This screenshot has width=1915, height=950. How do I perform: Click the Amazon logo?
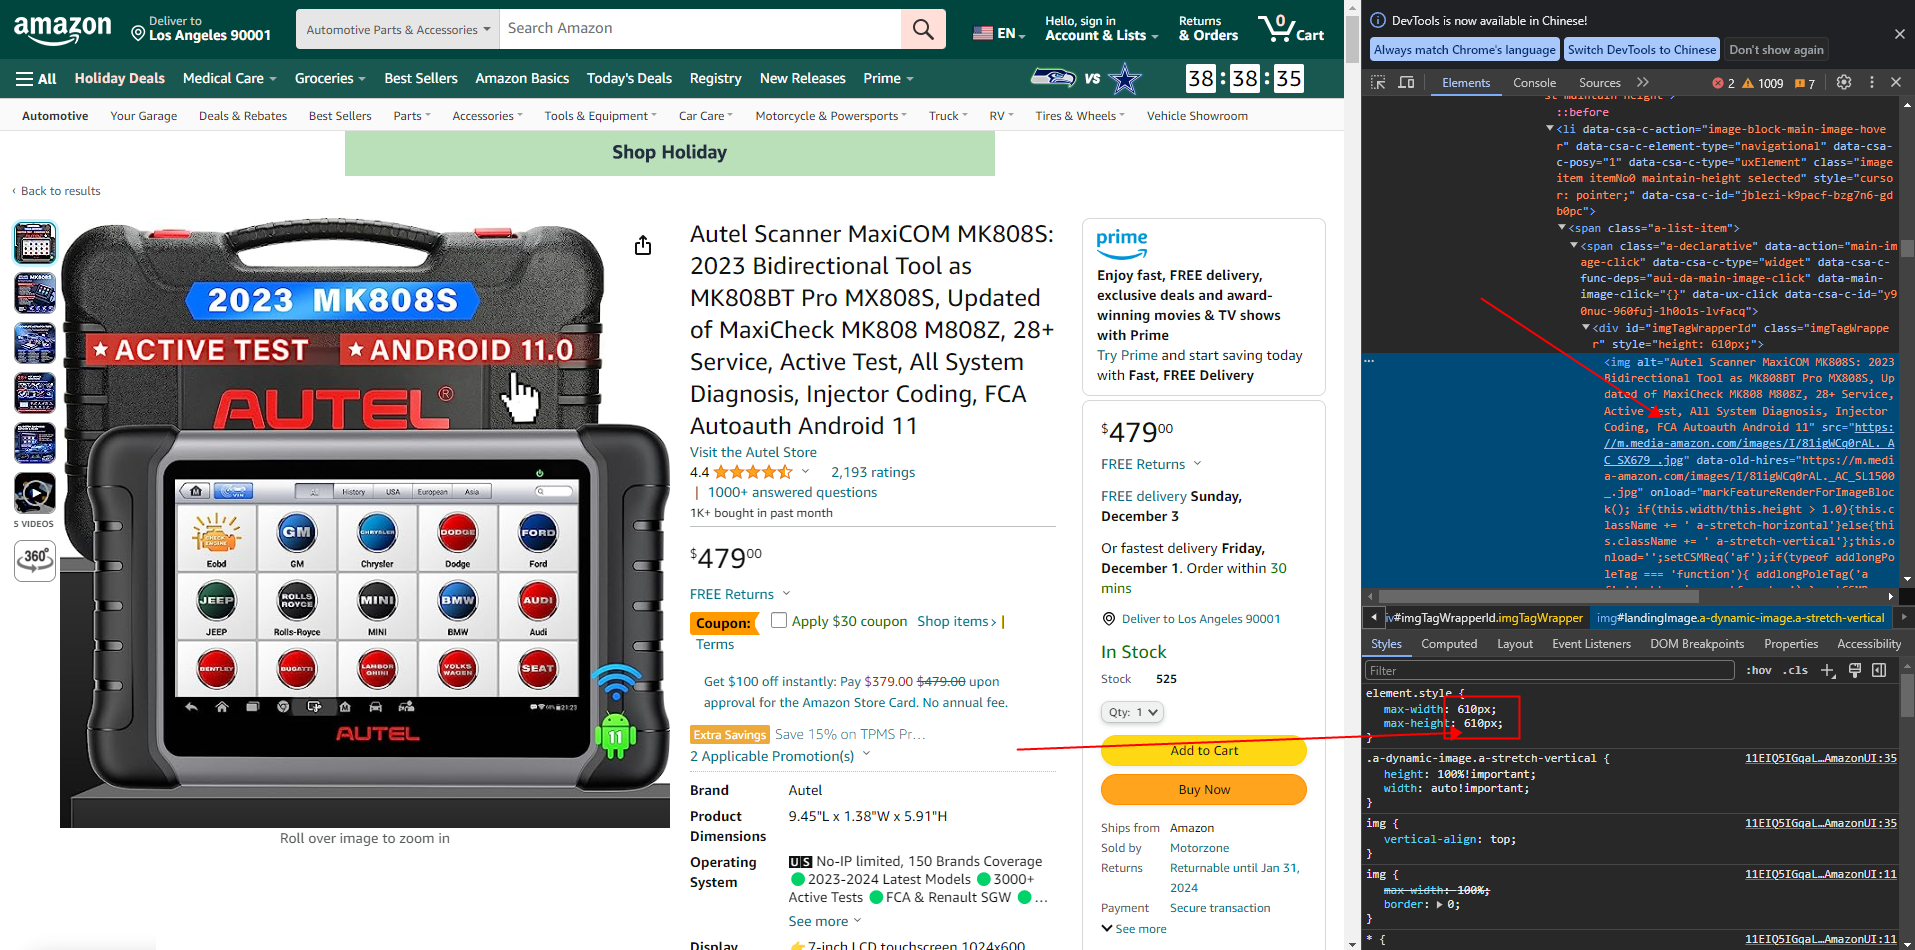(x=62, y=29)
